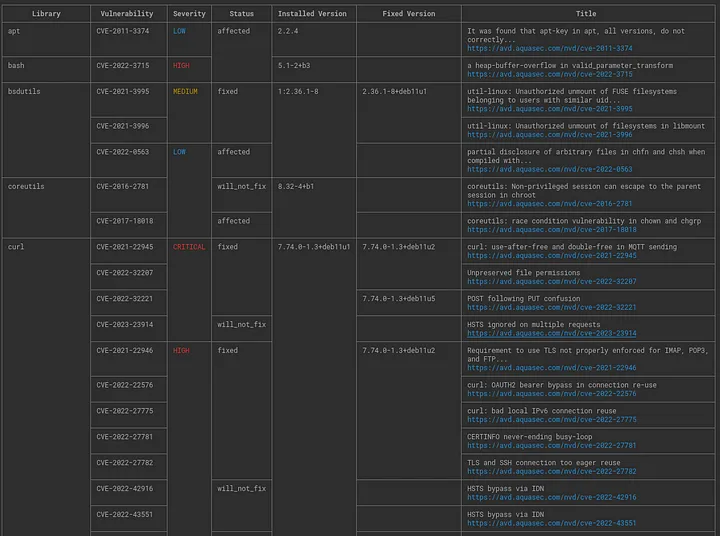Click the "Vulnerability" column header
The height and width of the screenshot is (536, 720).
pos(127,14)
